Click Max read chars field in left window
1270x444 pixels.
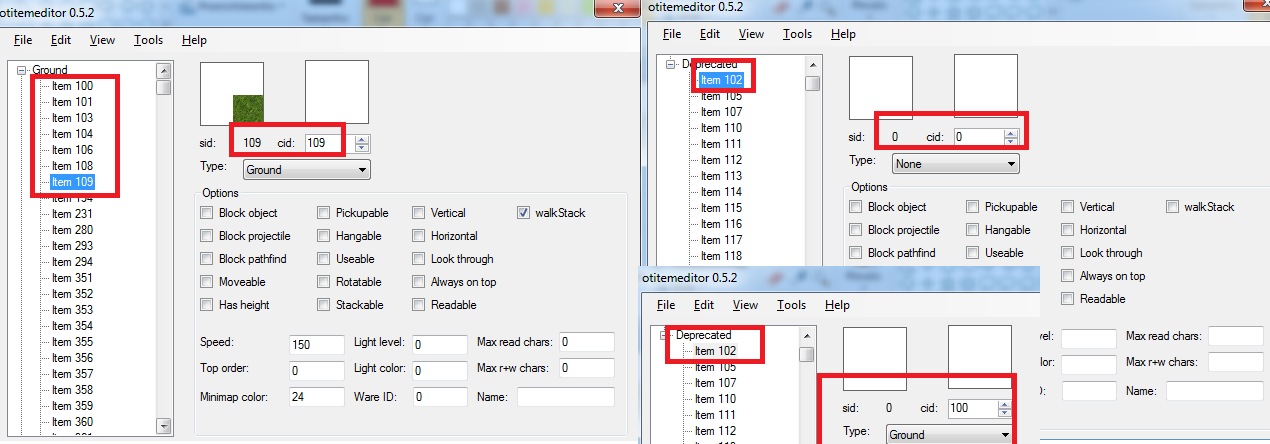[586, 343]
